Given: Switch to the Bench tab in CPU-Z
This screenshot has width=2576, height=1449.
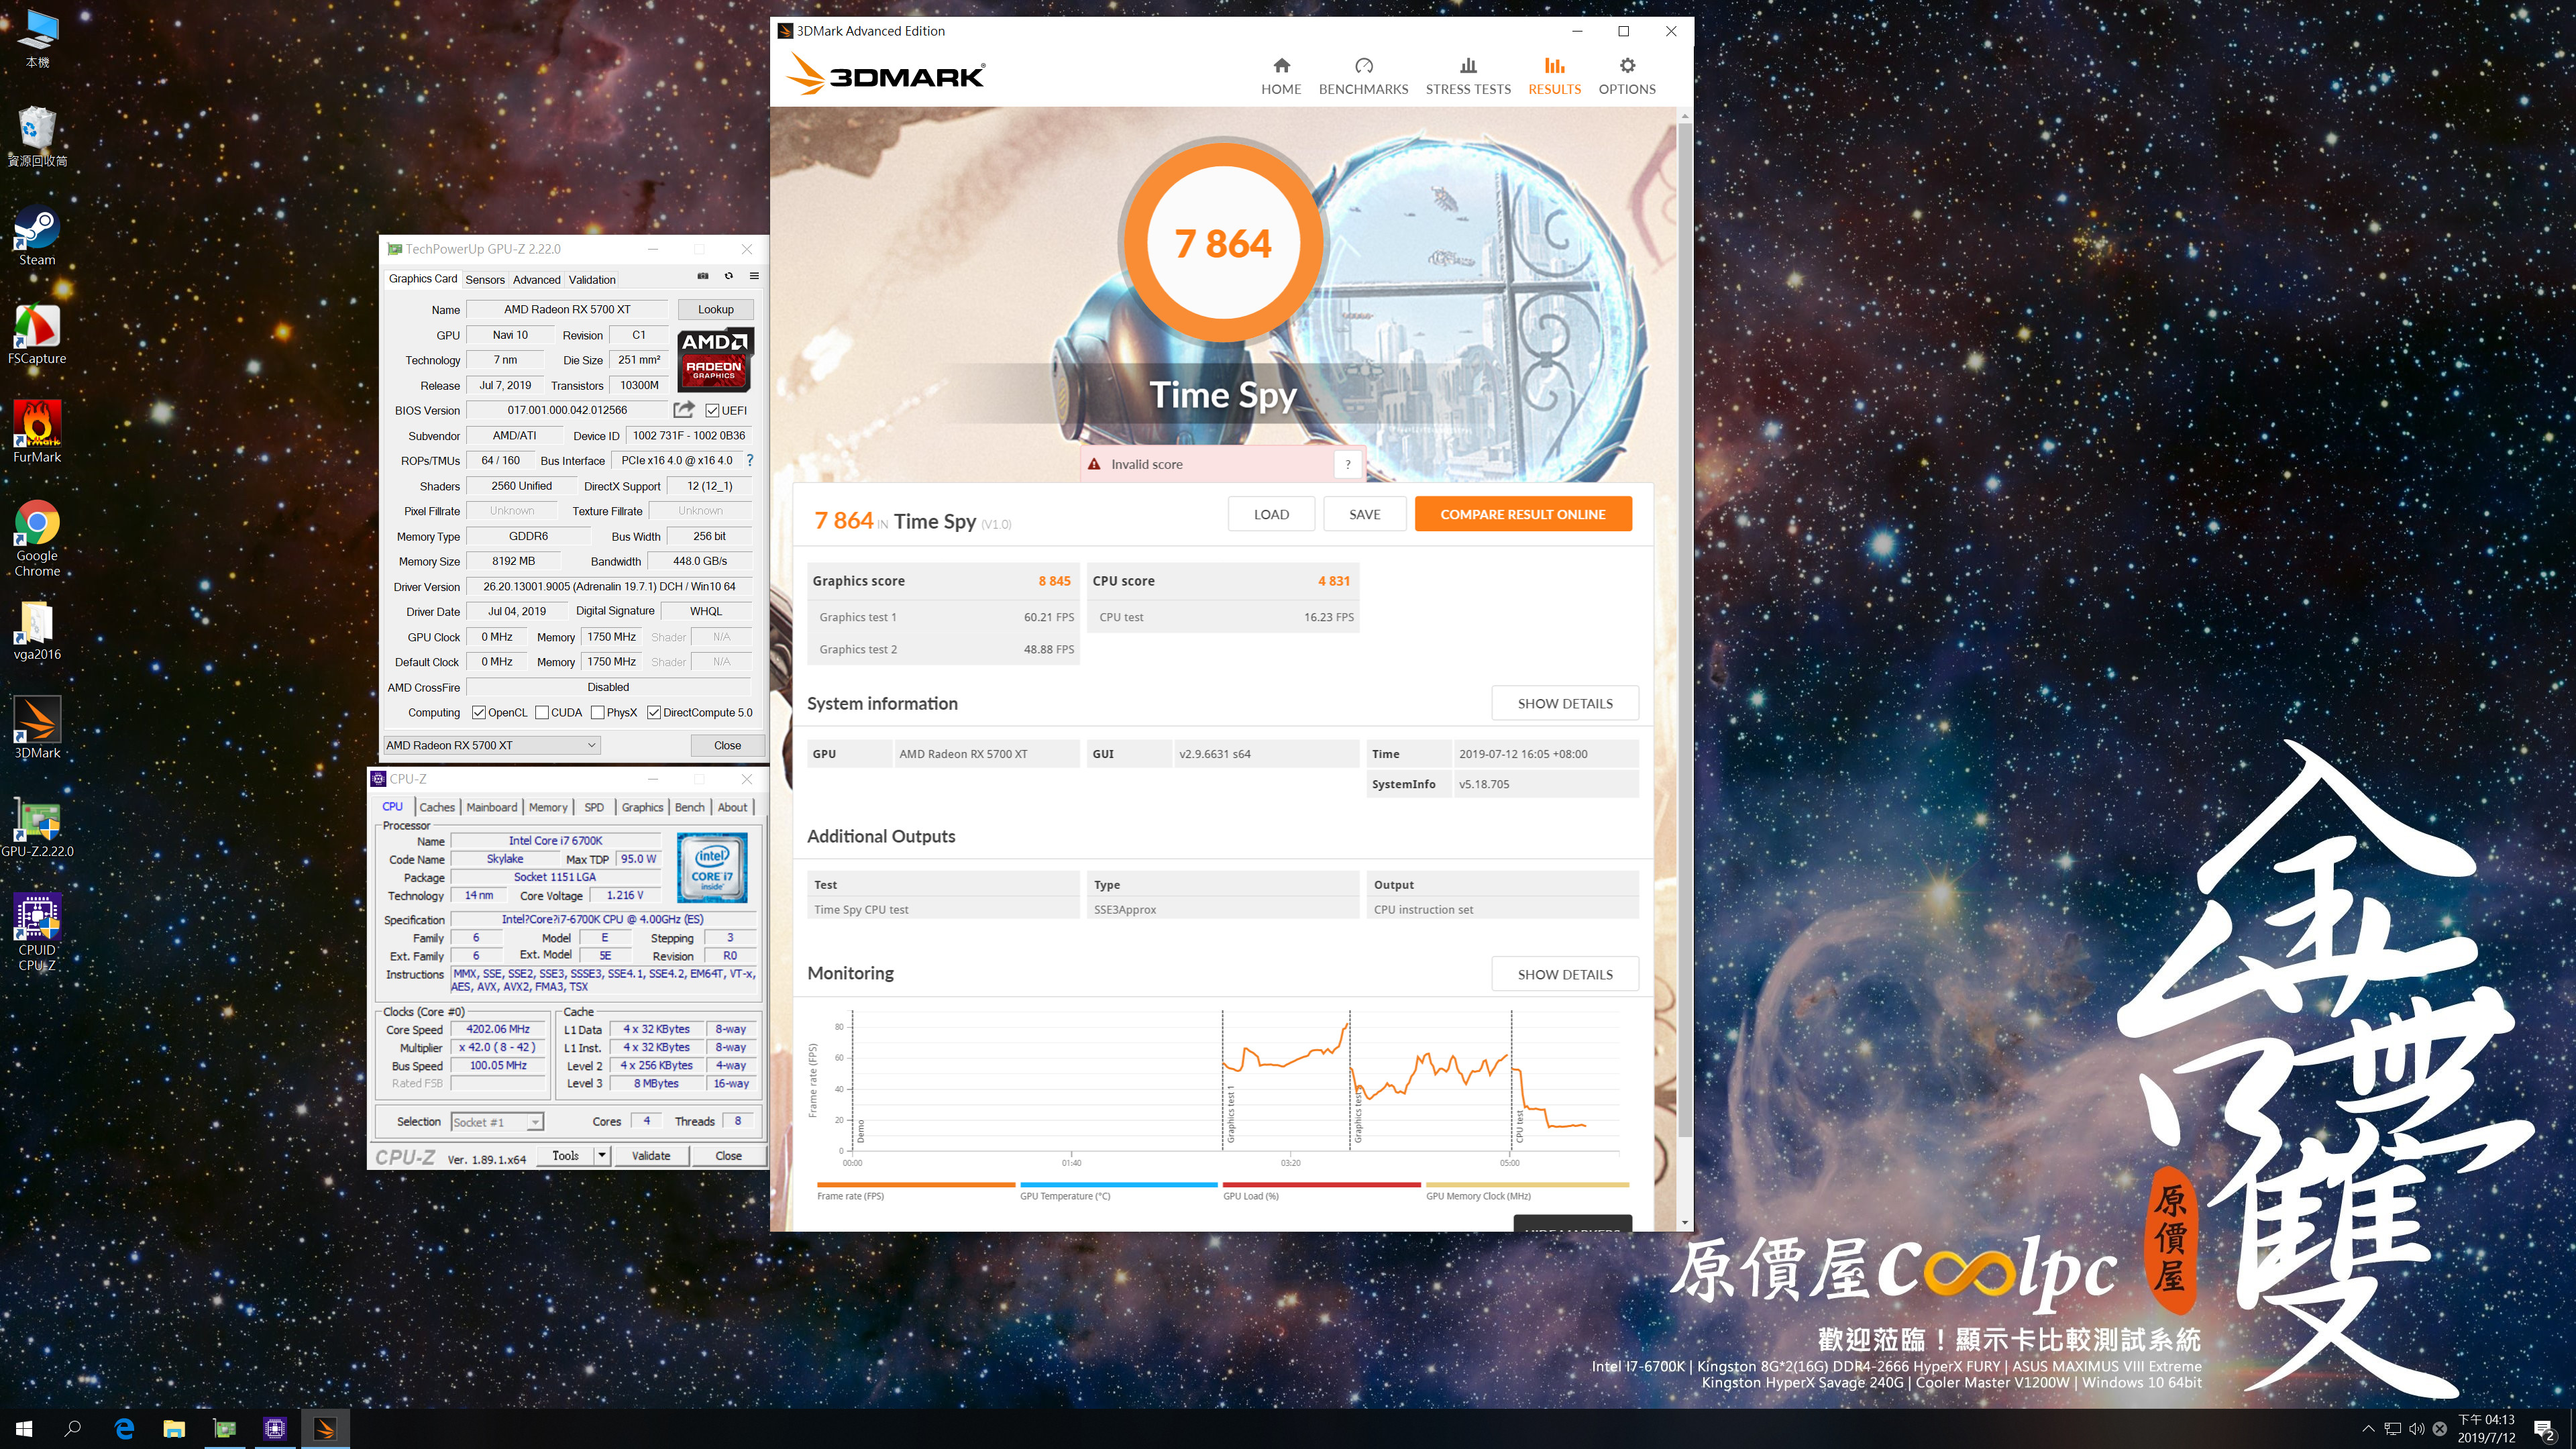Looking at the screenshot, I should pyautogui.click(x=689, y=807).
